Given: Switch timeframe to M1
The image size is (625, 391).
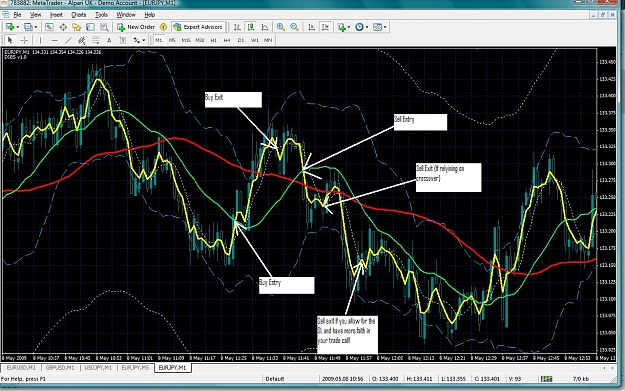Looking at the screenshot, I should pos(159,40).
